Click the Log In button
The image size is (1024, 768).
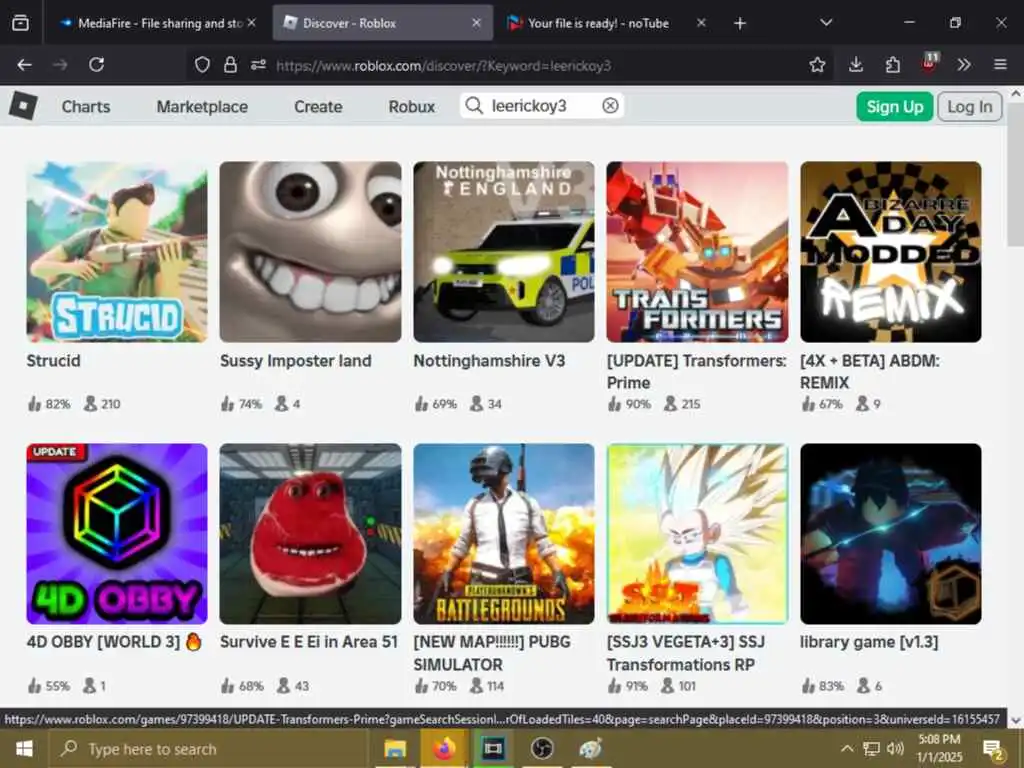[970, 106]
